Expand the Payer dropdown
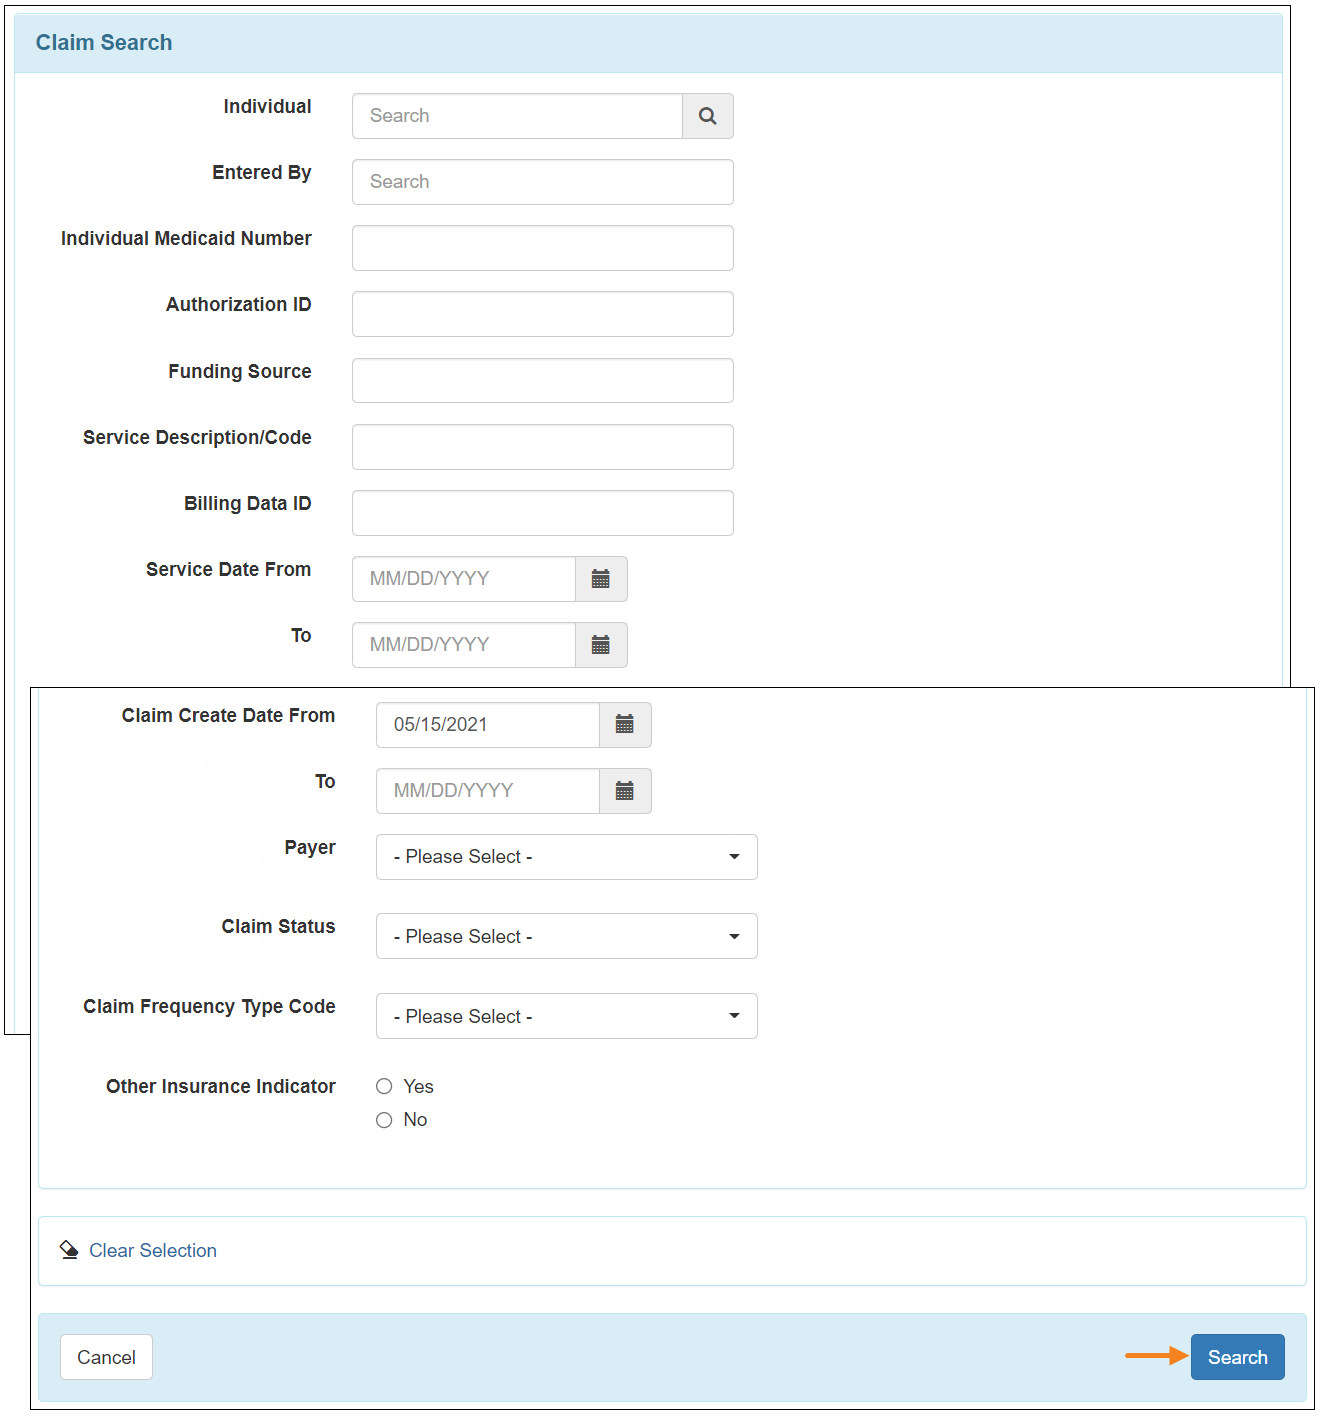Image resolution: width=1322 pixels, height=1416 pixels. (x=566, y=857)
